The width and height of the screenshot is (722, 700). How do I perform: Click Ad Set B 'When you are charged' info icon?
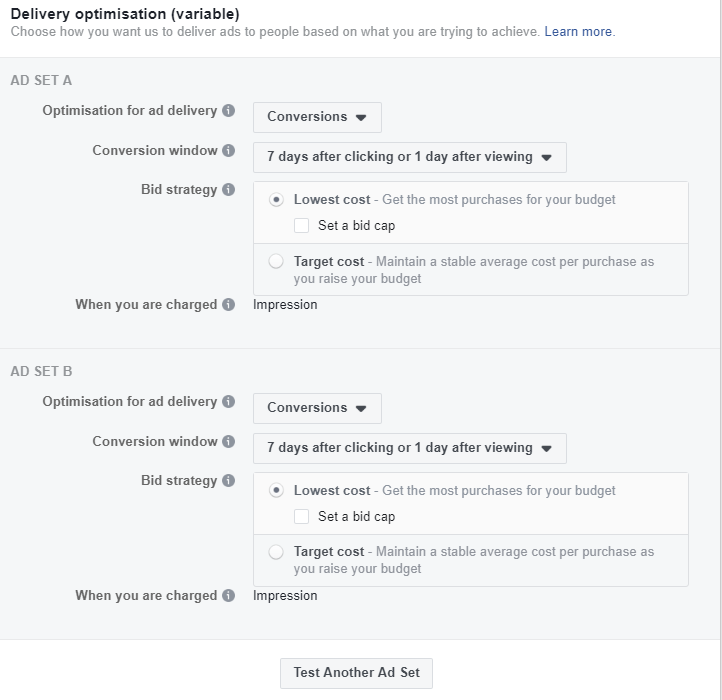point(229,596)
